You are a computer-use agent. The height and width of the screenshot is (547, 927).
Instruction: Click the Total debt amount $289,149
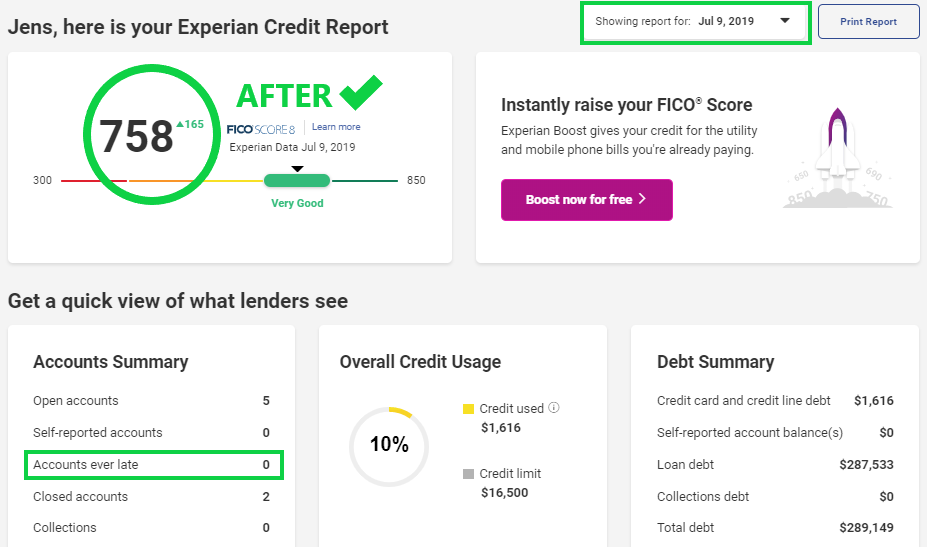click(x=866, y=527)
